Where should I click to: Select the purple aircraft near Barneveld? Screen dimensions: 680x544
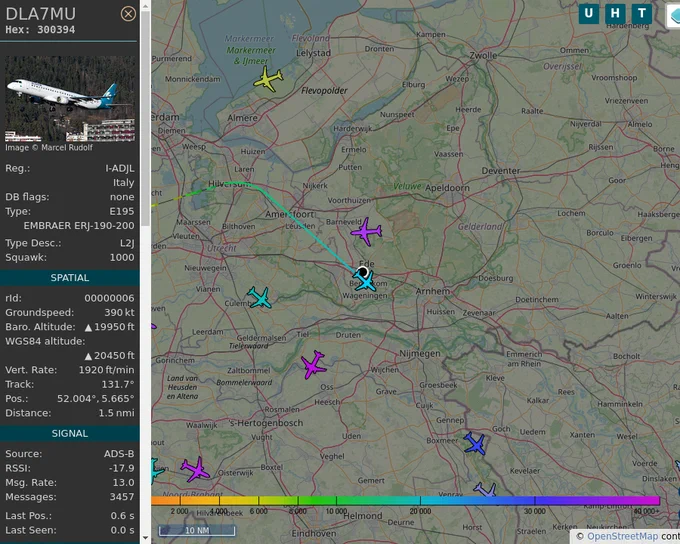click(366, 231)
